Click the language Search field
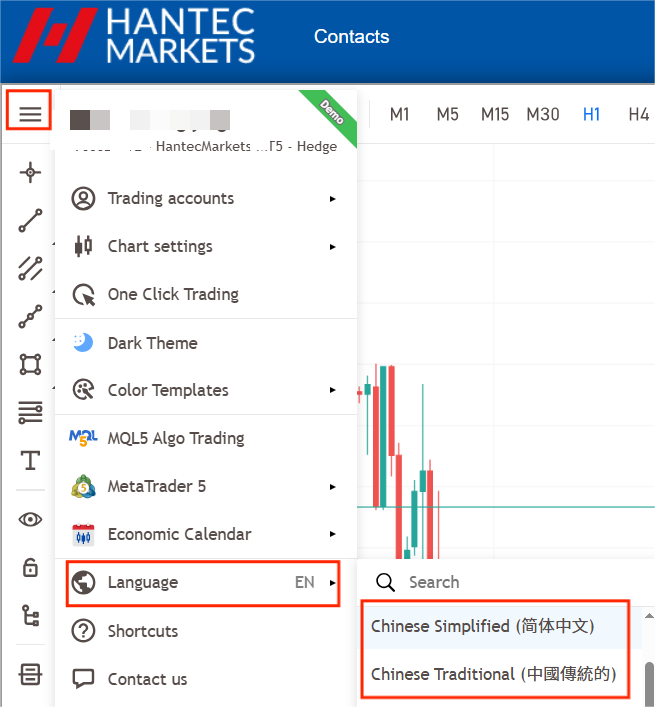The height and width of the screenshot is (707, 655). (x=506, y=582)
